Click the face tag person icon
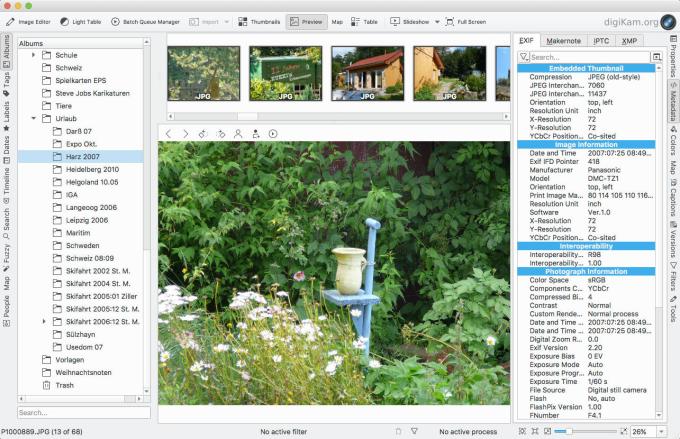Image resolution: width=680 pixels, height=439 pixels. click(238, 134)
